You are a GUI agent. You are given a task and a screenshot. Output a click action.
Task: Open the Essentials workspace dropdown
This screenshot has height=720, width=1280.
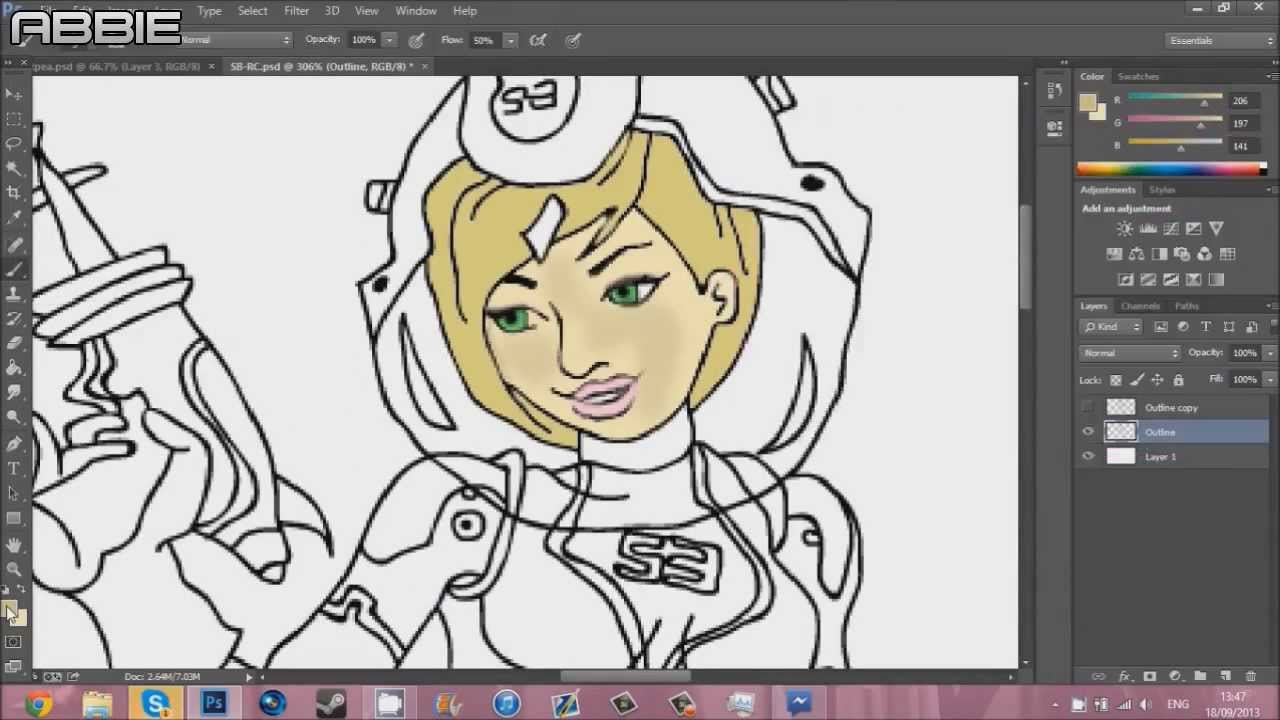(1221, 41)
